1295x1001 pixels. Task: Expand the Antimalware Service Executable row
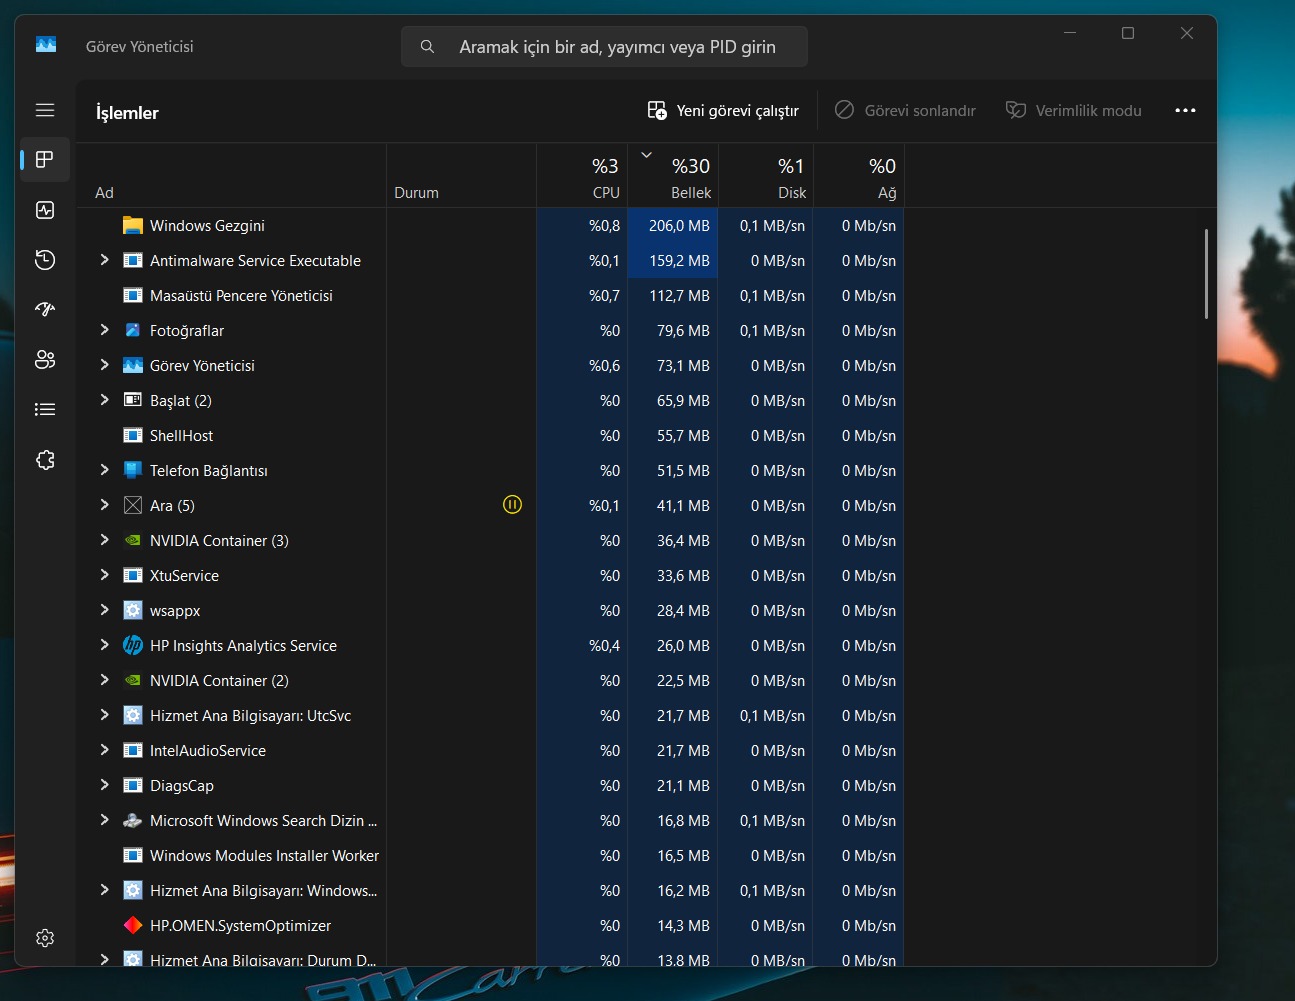(x=104, y=260)
